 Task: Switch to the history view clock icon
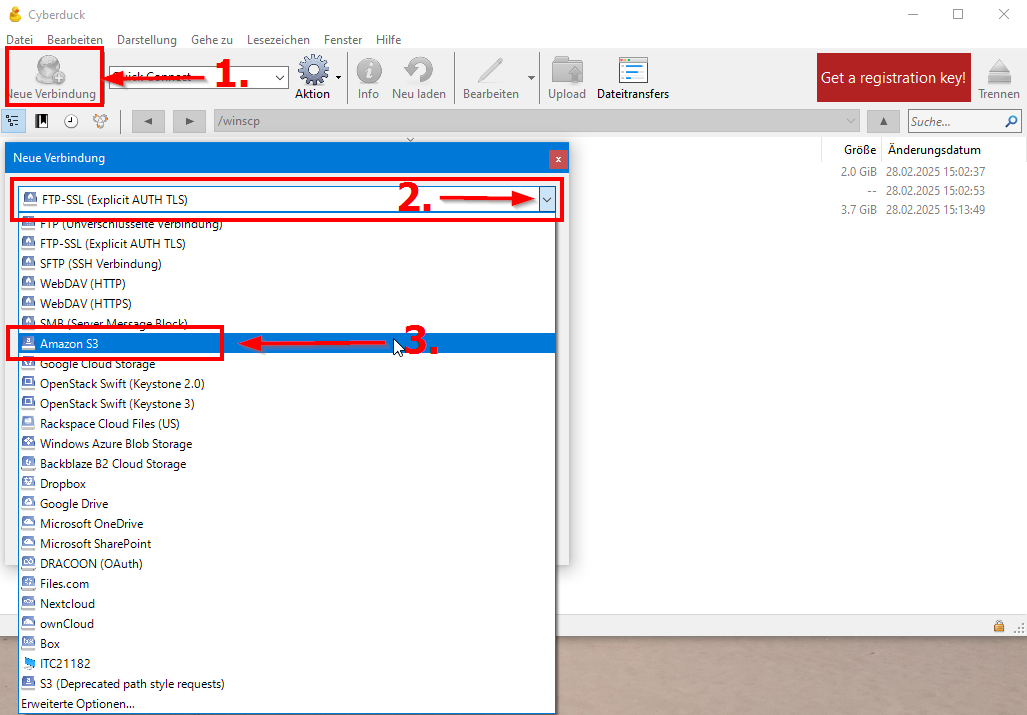71,121
